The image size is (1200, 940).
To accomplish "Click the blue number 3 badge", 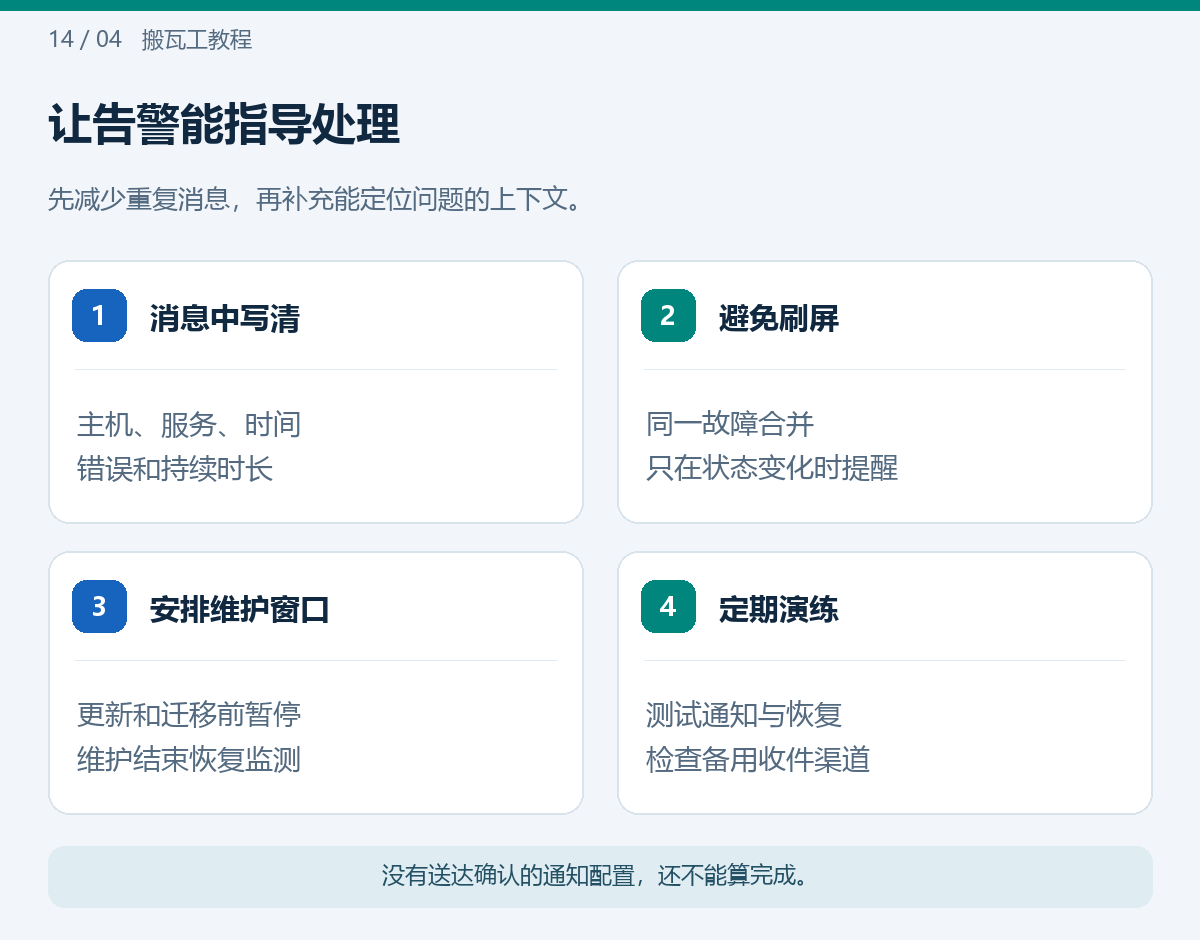I will (x=99, y=606).
